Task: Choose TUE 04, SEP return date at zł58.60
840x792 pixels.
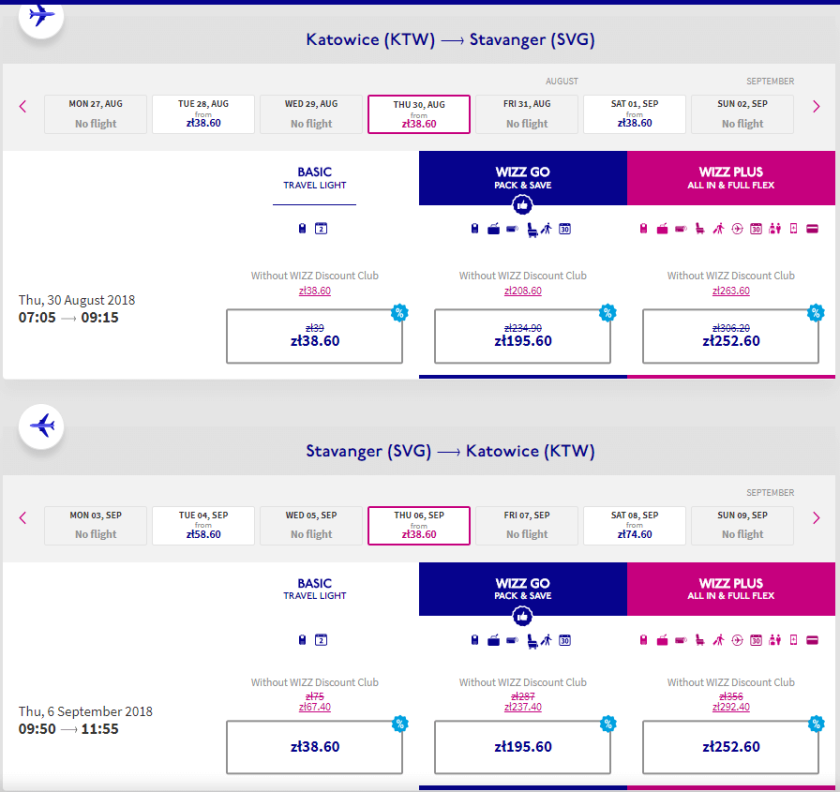Action: tap(203, 525)
